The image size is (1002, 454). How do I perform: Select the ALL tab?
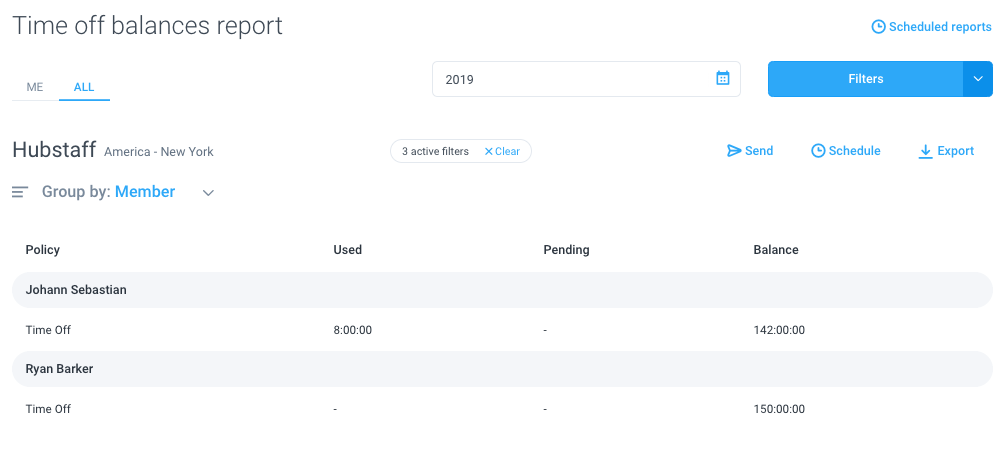pos(84,87)
